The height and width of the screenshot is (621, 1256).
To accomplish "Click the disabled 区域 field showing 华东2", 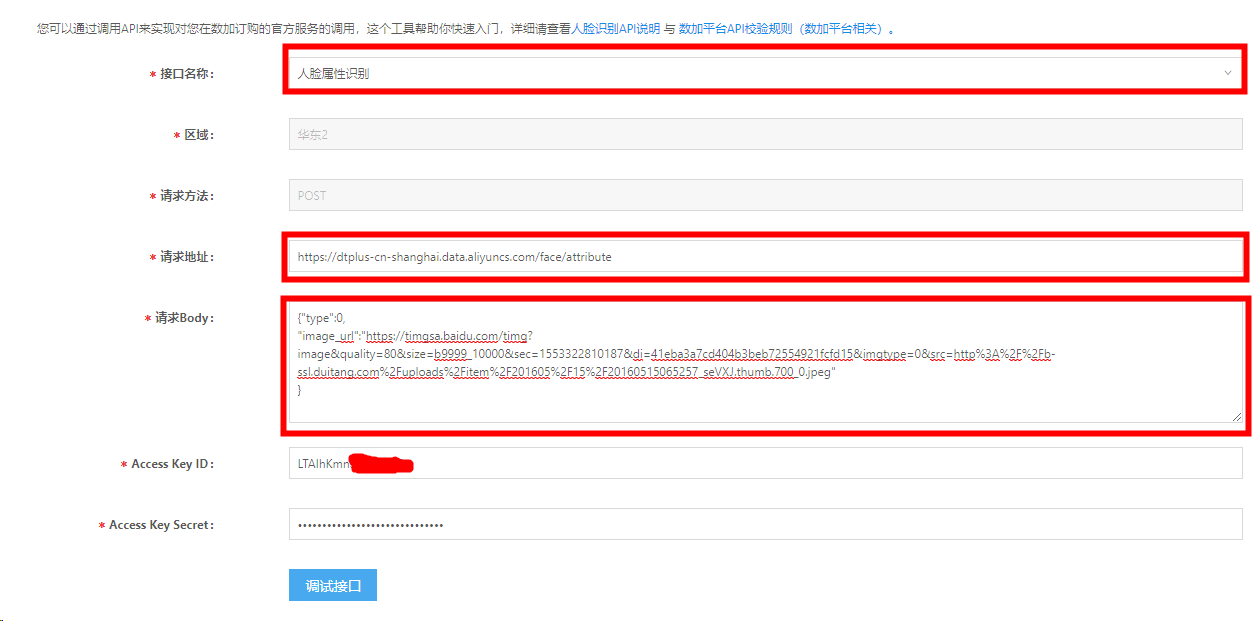I will pos(765,134).
